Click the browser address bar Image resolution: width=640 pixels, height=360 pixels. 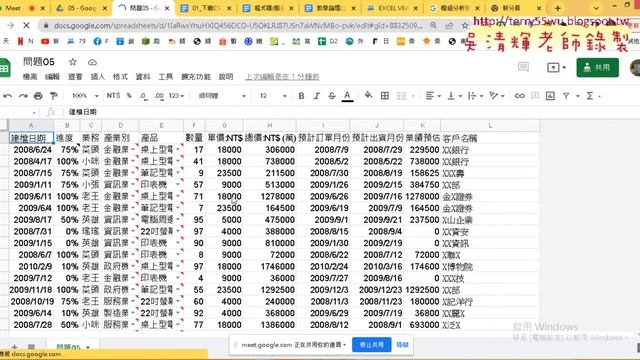(x=238, y=26)
